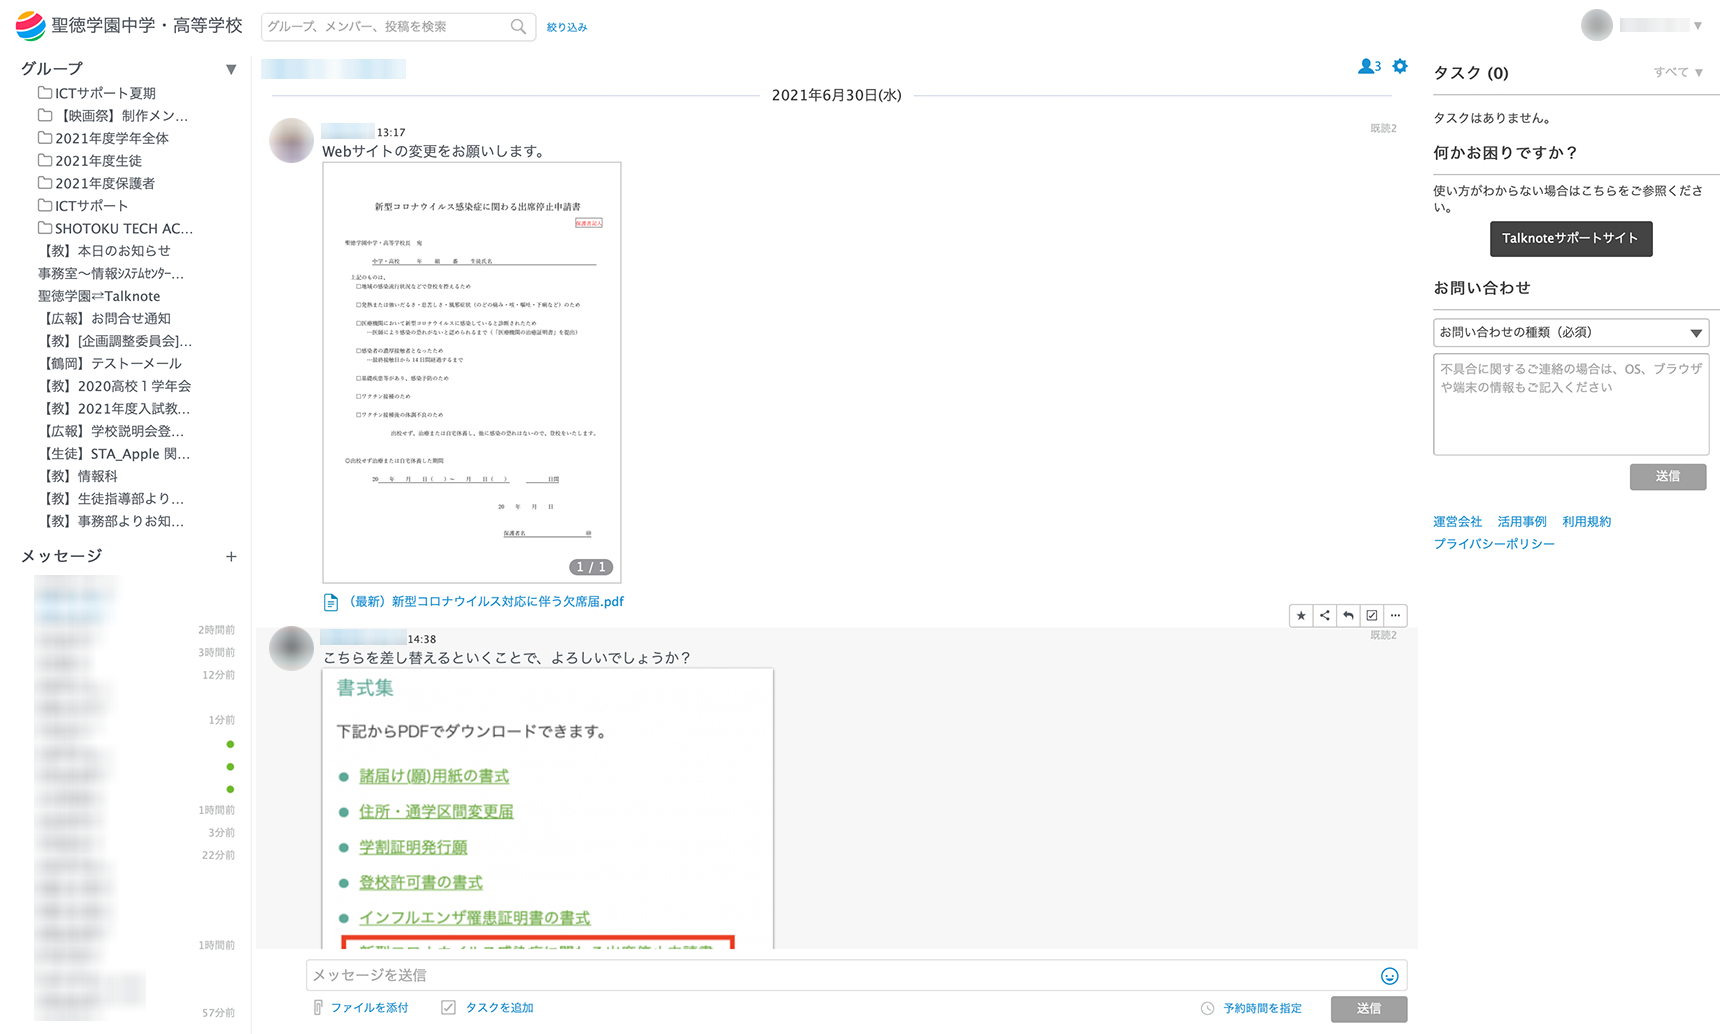Open 【教】事務部よりお知... group
1720x1034 pixels.
coord(111,521)
